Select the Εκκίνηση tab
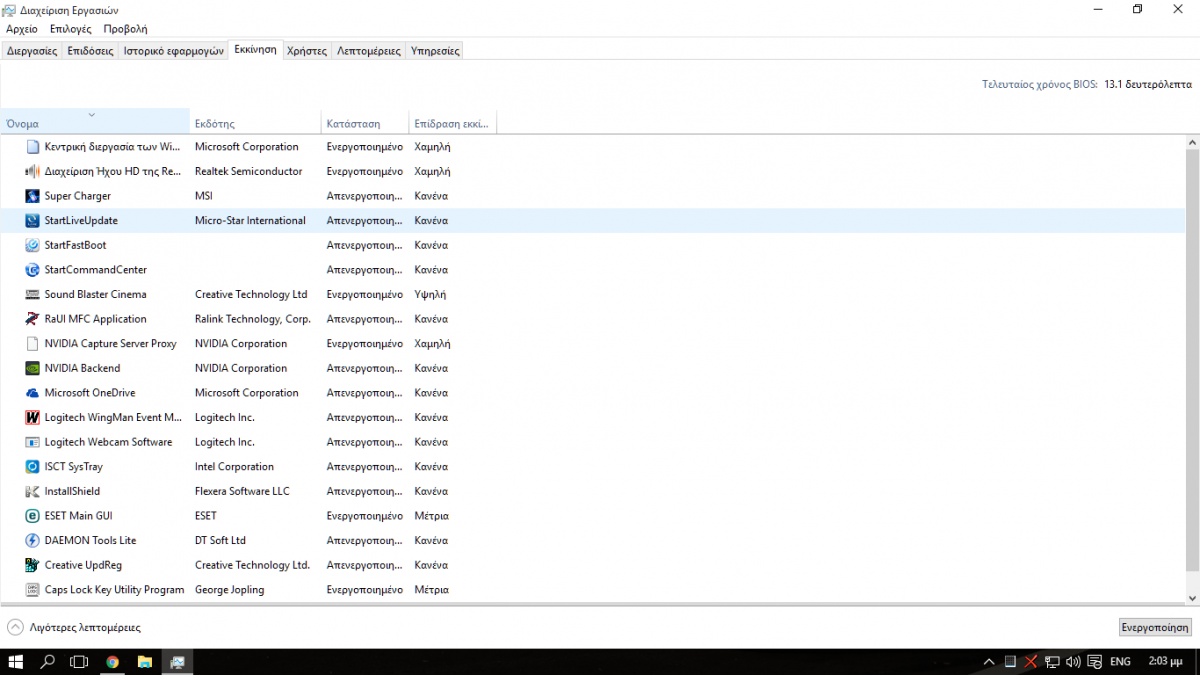The height and width of the screenshot is (675, 1200). click(x=255, y=49)
